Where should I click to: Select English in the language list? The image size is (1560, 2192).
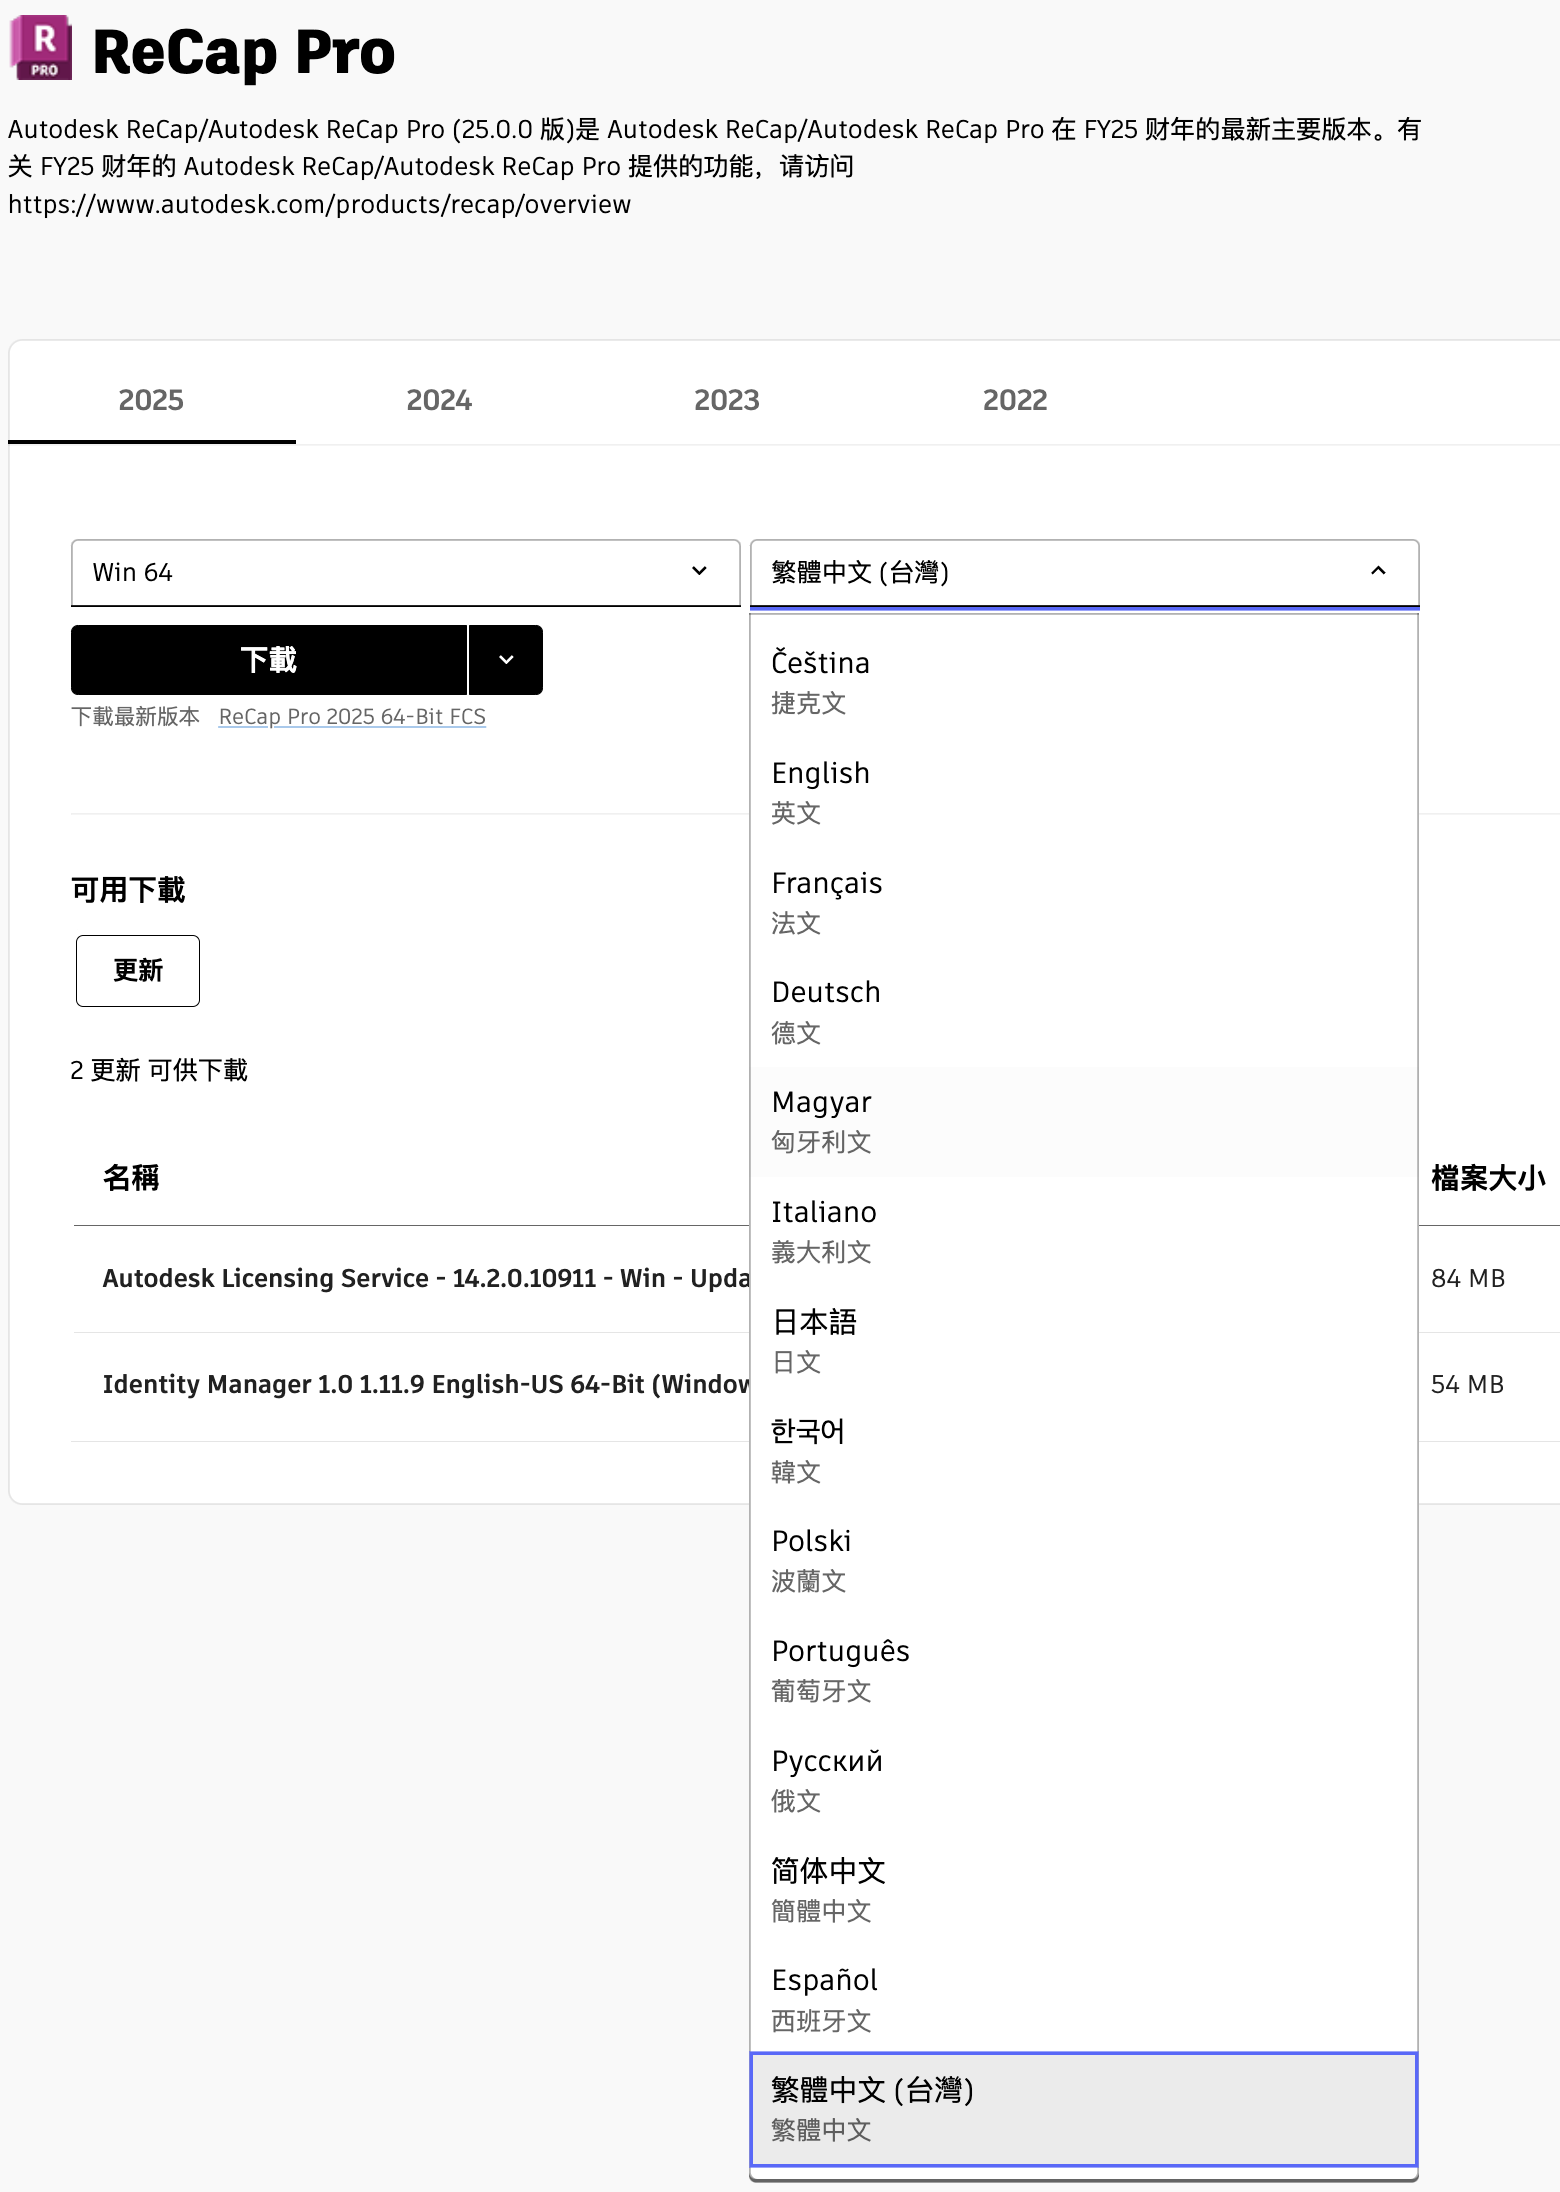[x=1084, y=792]
